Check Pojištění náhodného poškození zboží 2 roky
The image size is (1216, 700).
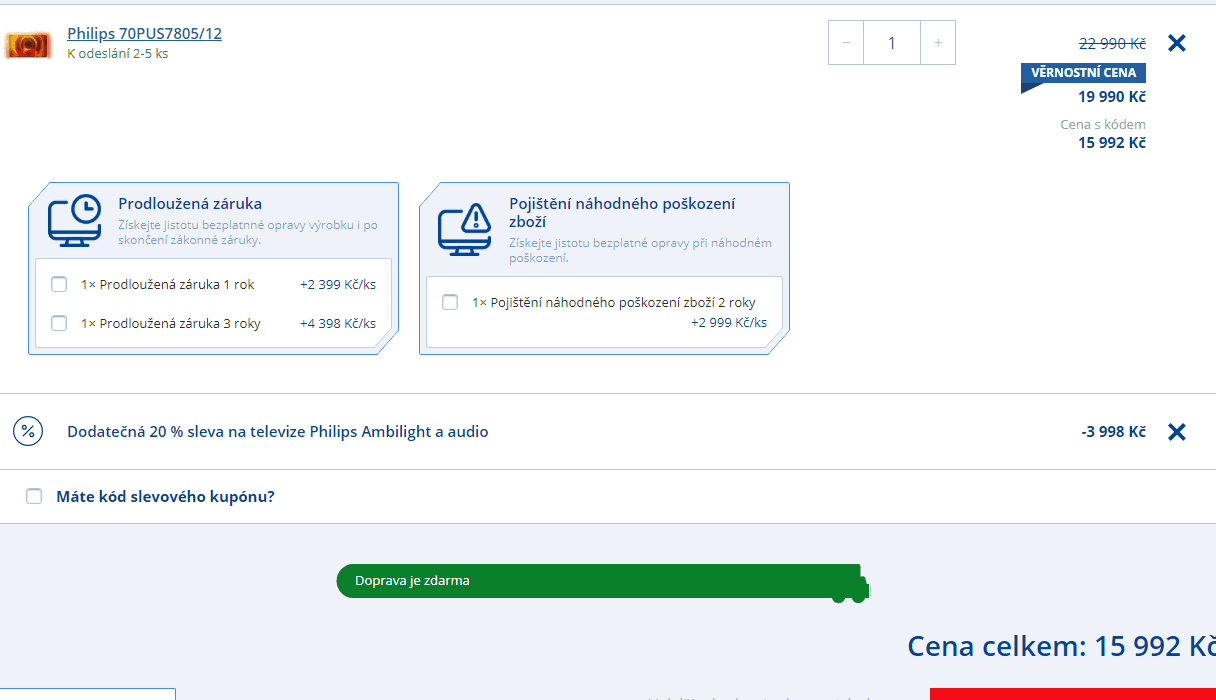[450, 302]
